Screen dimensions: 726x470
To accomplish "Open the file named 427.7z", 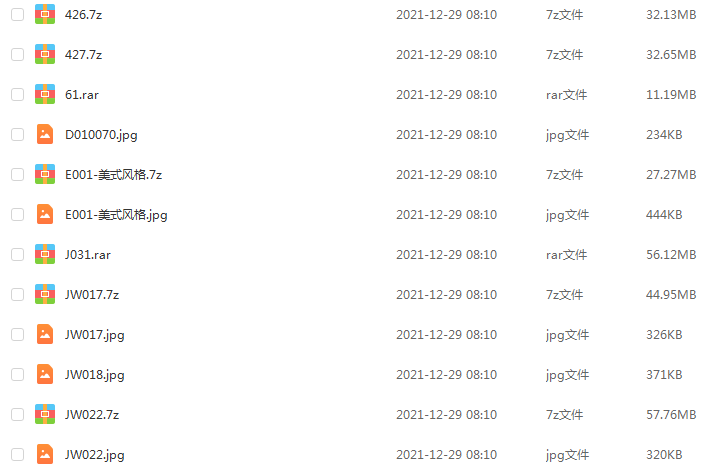I will [83, 55].
